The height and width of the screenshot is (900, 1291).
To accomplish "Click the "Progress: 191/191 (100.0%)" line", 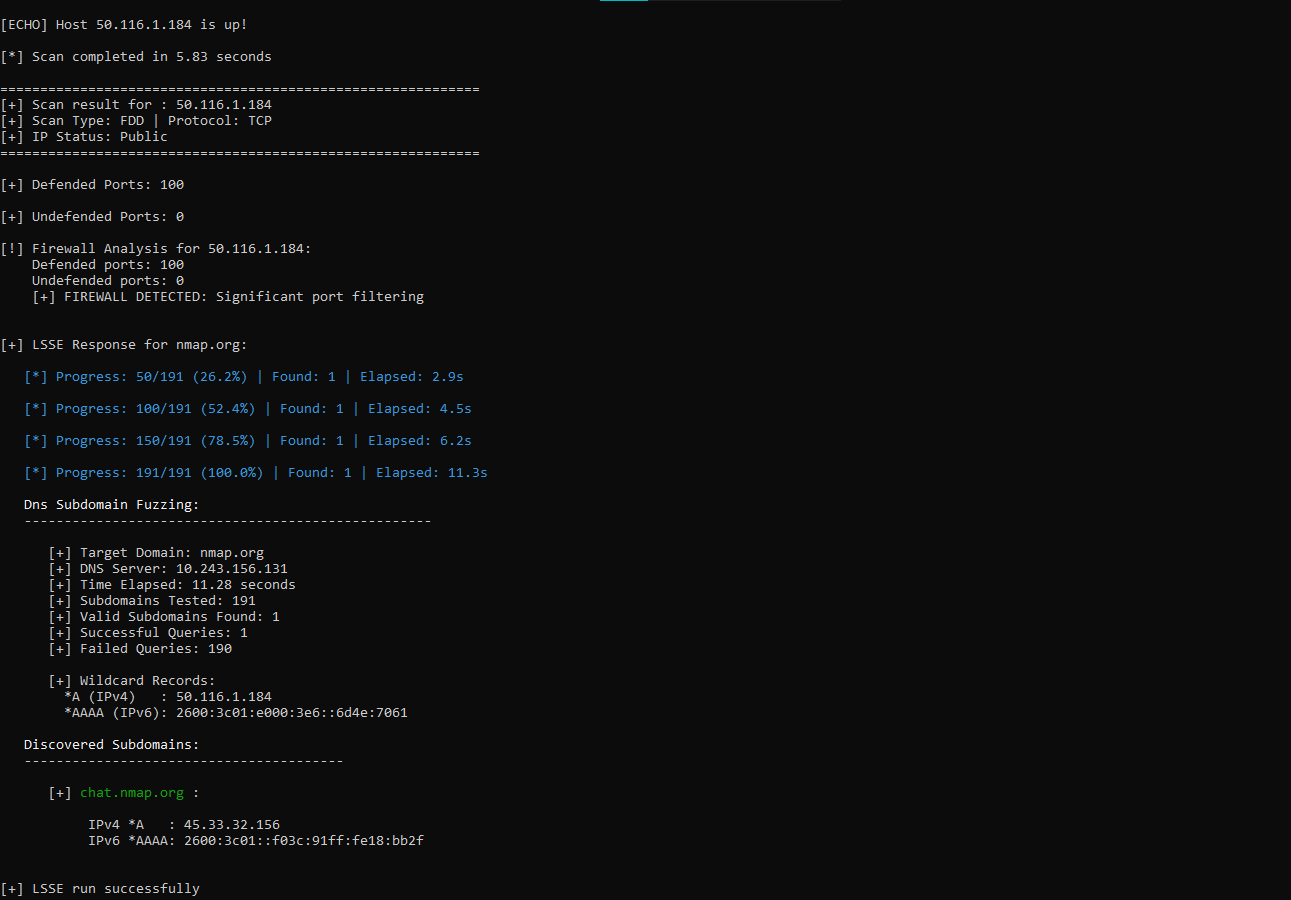I will click(256, 472).
